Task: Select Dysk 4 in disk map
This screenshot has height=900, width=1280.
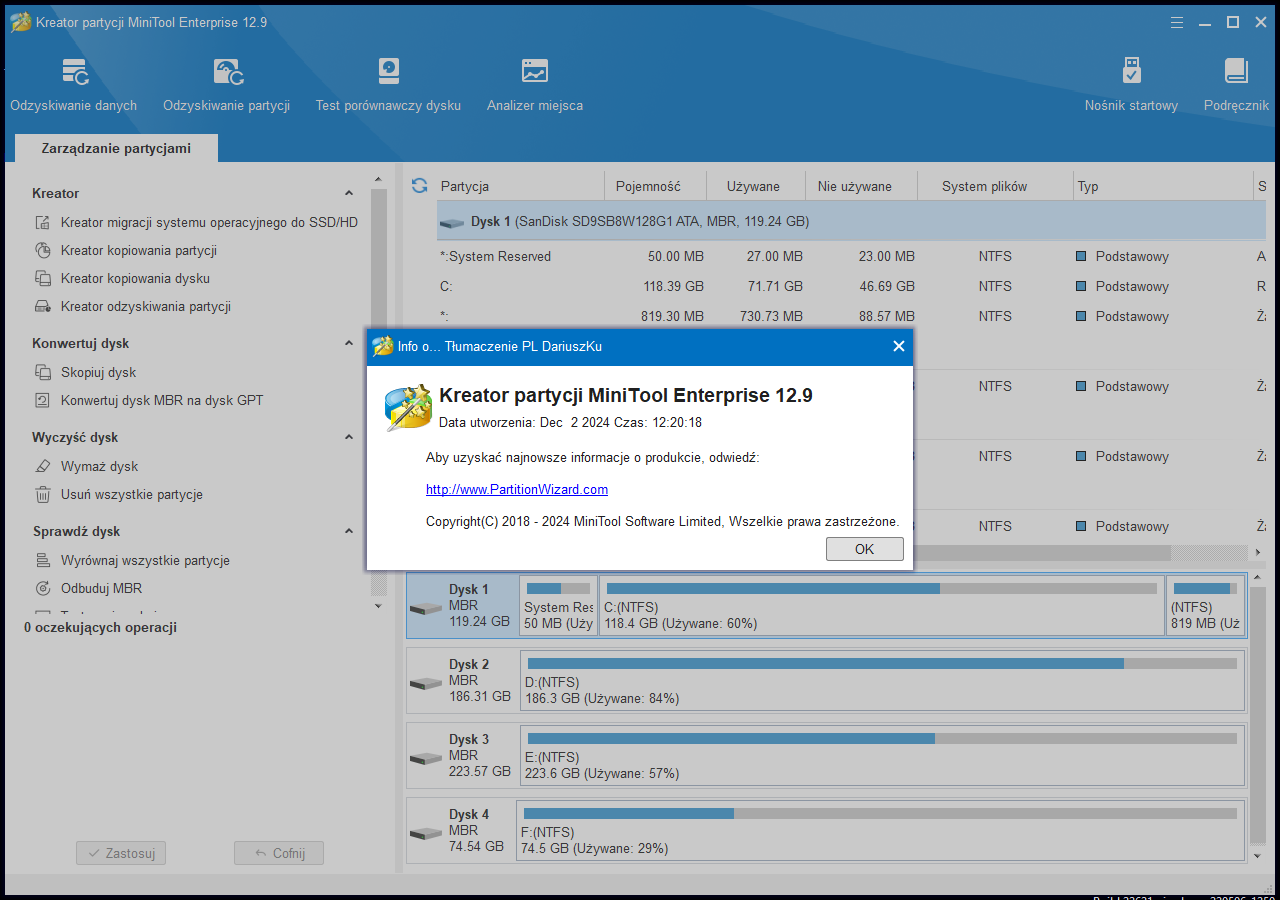Action: (461, 830)
